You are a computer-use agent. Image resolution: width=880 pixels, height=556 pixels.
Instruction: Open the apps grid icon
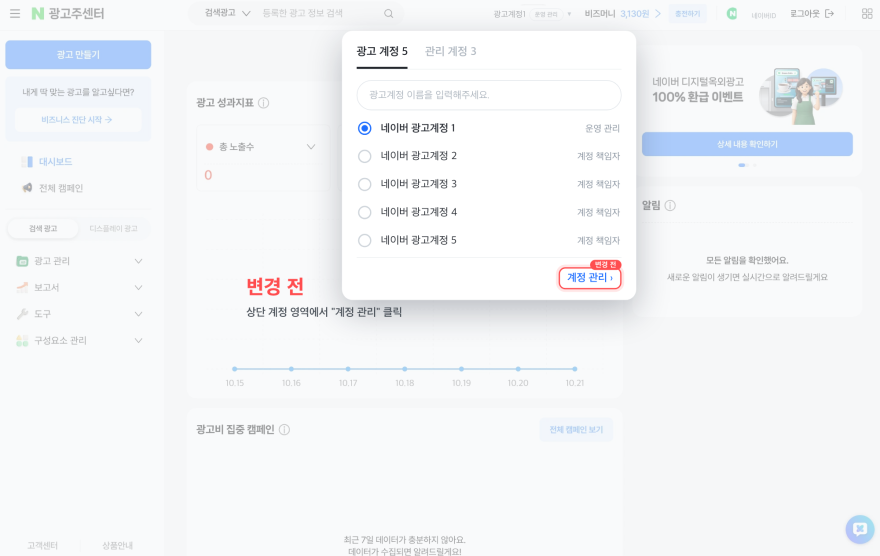[867, 13]
